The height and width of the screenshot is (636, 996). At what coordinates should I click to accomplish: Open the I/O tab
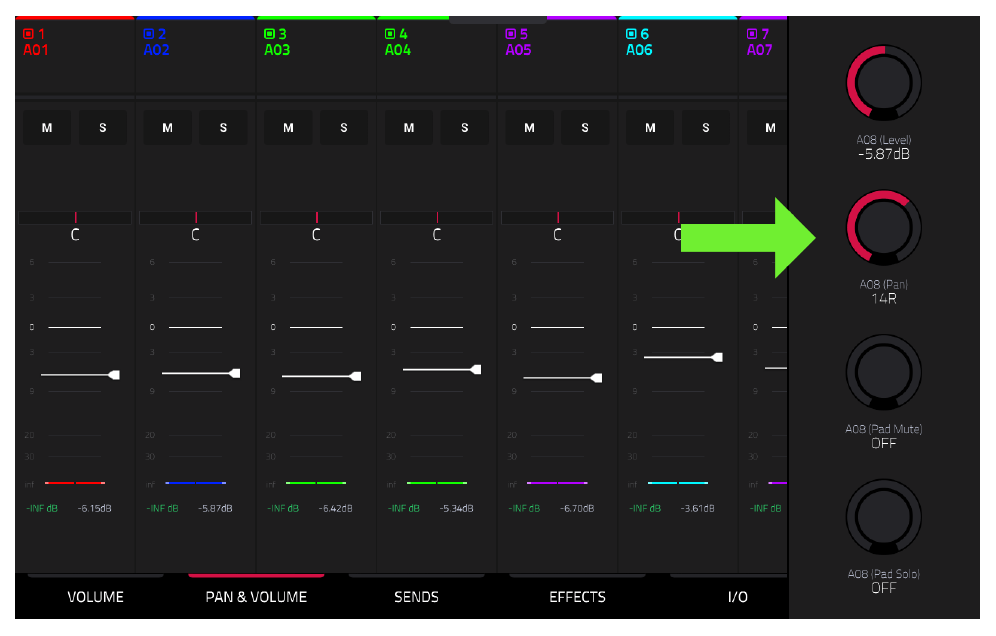(x=737, y=597)
